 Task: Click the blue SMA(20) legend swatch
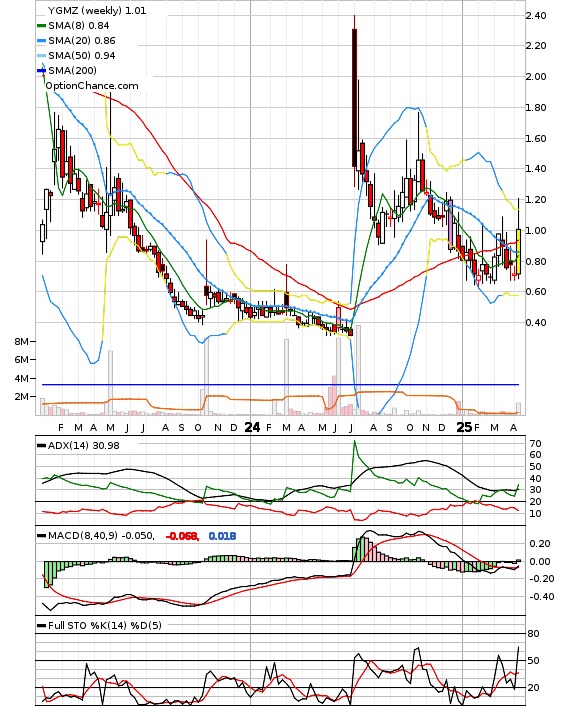[41, 41]
